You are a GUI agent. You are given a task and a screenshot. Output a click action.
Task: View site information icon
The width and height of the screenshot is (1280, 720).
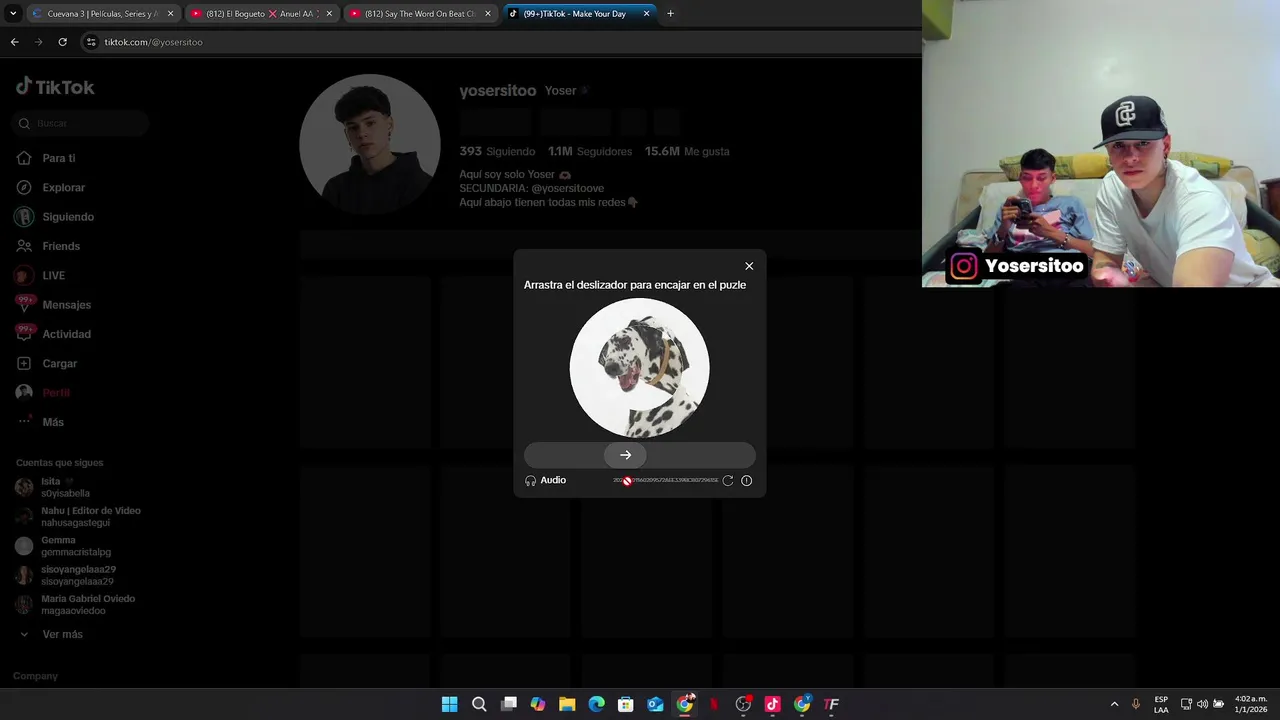click(x=91, y=42)
